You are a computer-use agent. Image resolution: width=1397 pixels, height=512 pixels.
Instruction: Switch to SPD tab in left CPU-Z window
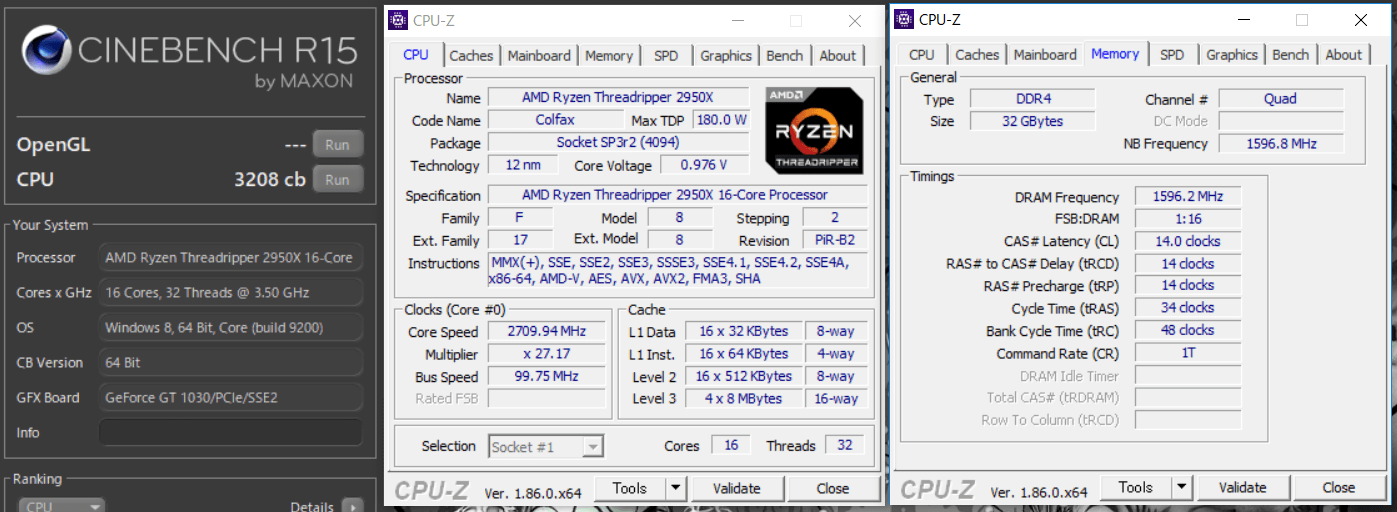(x=666, y=56)
